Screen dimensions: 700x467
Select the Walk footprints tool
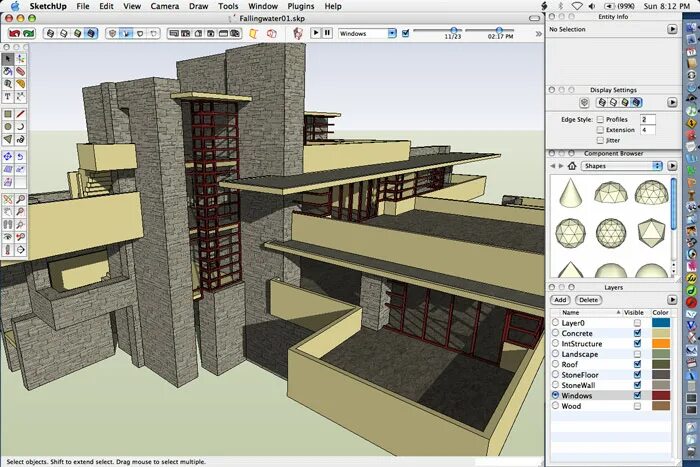[8, 225]
